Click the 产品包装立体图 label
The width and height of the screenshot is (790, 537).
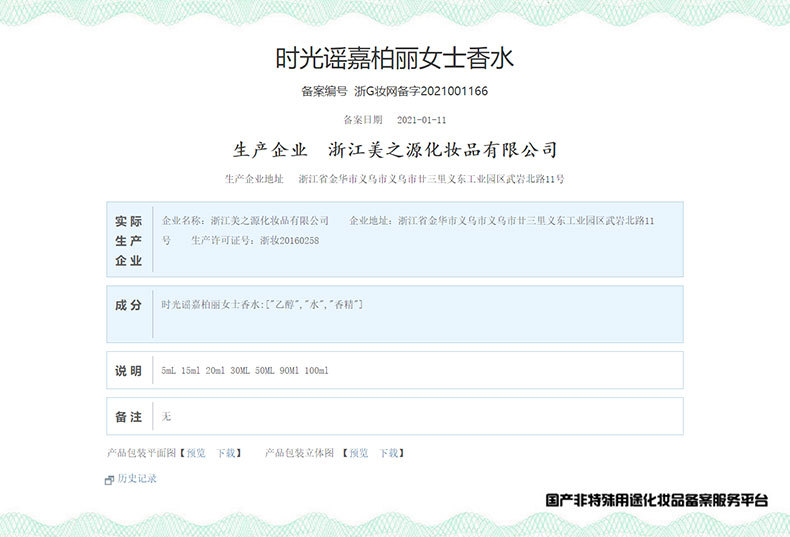tap(299, 453)
